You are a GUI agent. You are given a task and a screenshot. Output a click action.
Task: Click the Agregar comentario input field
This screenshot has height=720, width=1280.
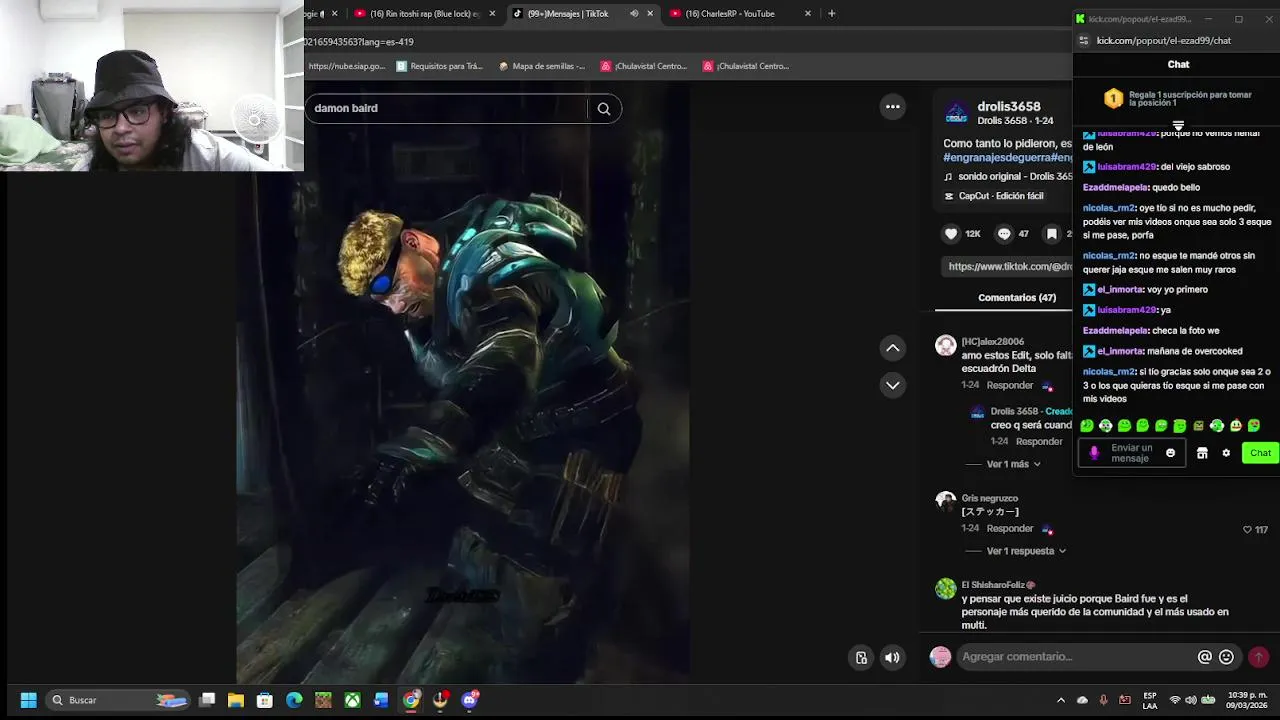coord(1075,657)
